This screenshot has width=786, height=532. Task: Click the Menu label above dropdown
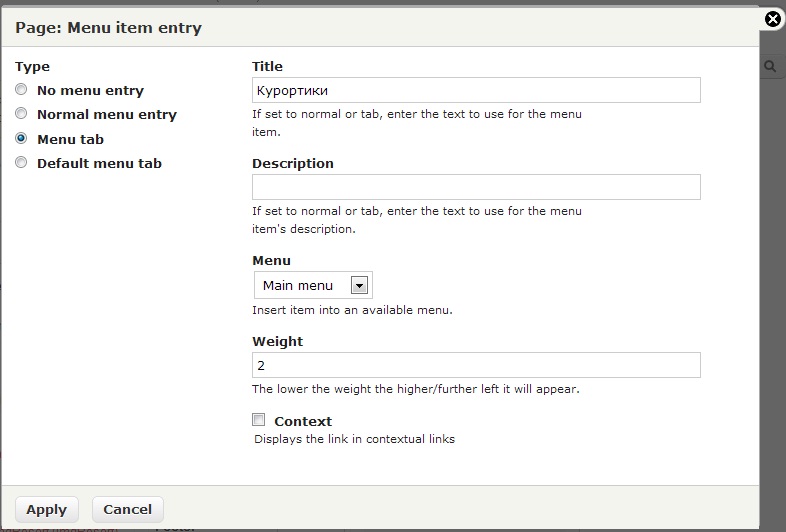[271, 261]
